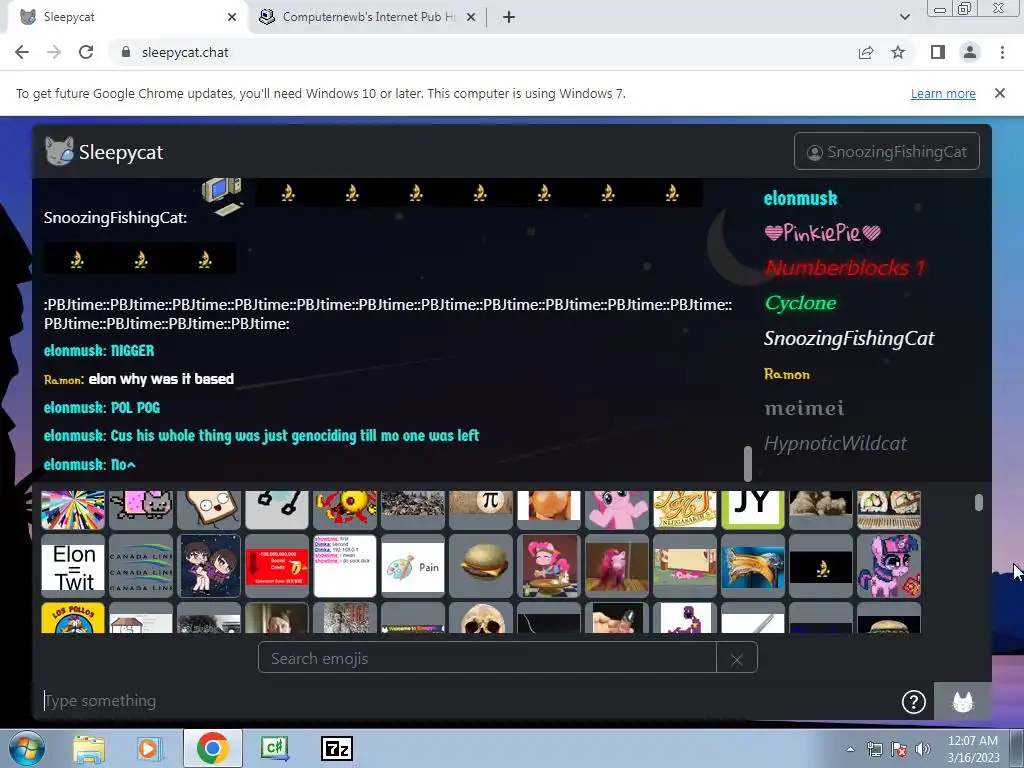Focus the Search emojis field
Viewport: 1024px width, 768px height.
487,658
